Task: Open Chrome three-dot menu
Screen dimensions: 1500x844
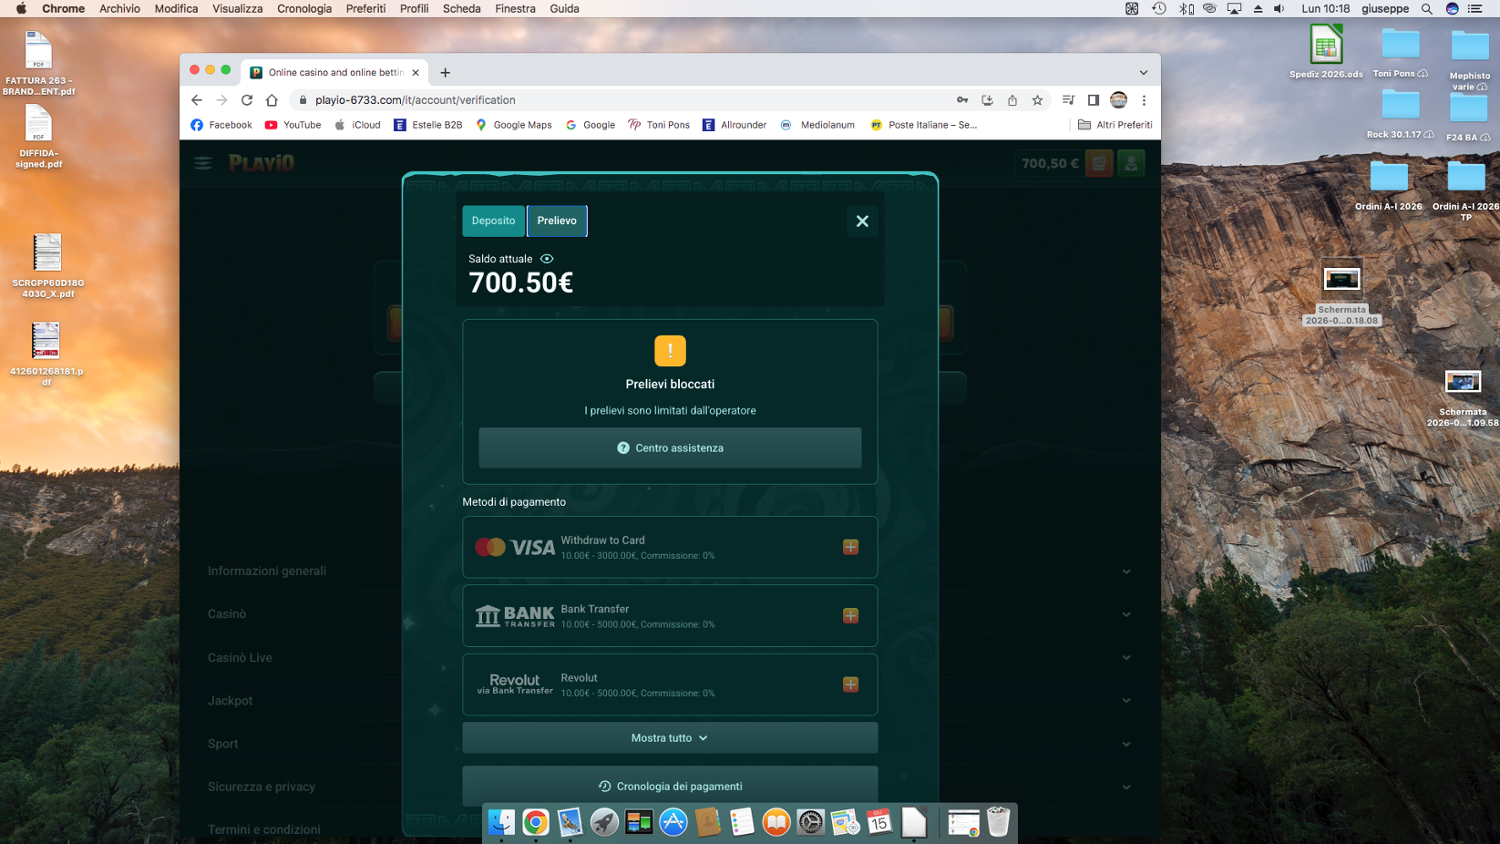Action: tap(1144, 100)
